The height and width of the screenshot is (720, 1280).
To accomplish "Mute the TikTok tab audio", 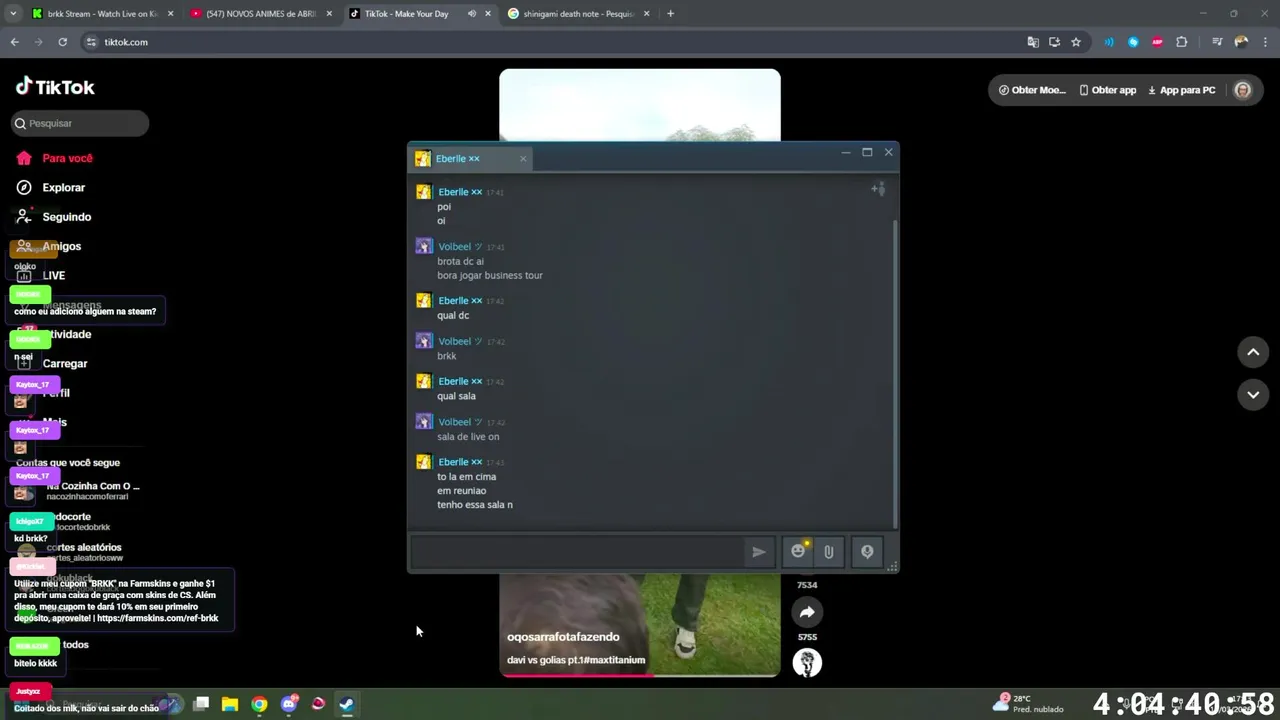I will pyautogui.click(x=472, y=14).
